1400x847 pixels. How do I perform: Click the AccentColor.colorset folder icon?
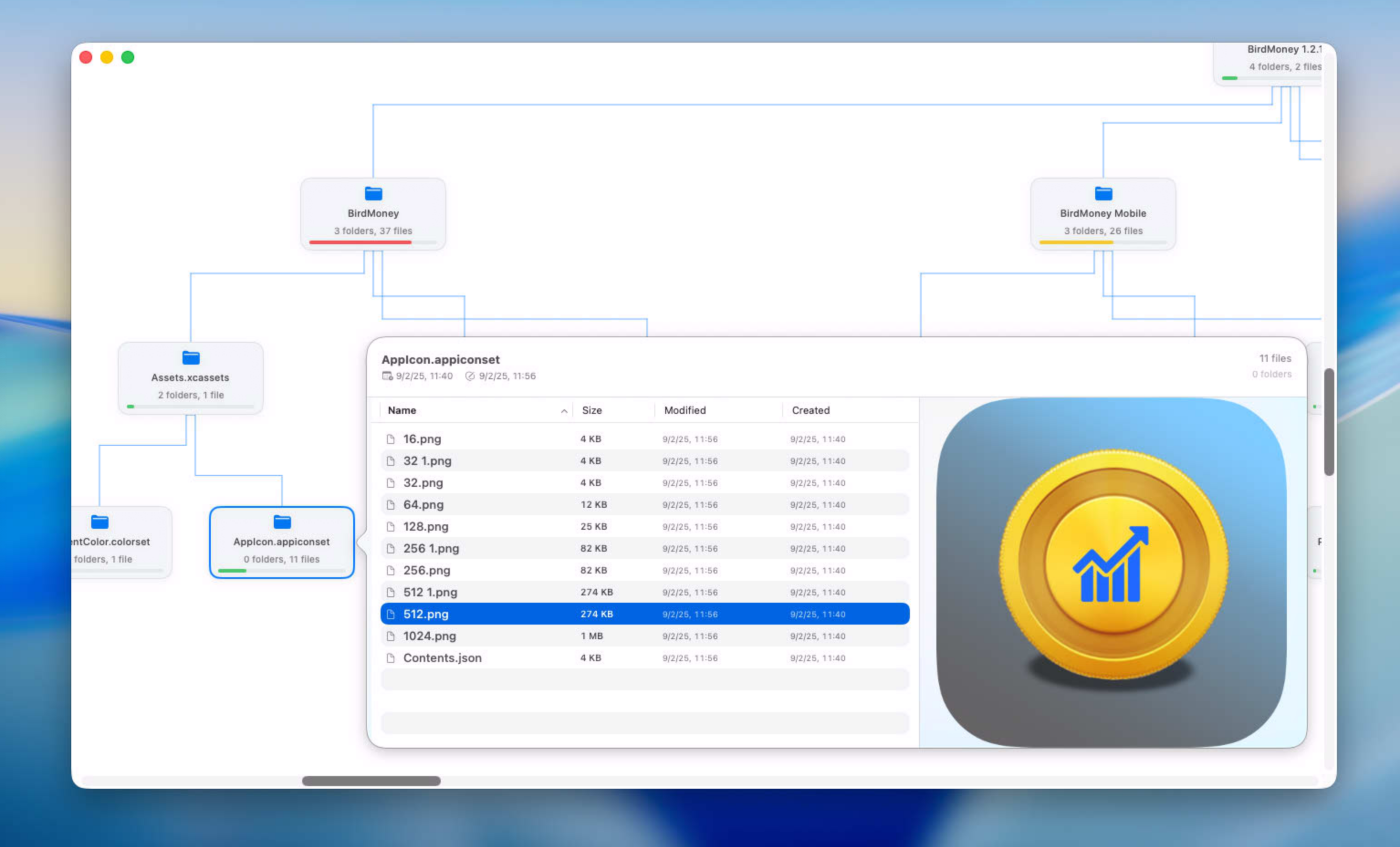click(99, 522)
